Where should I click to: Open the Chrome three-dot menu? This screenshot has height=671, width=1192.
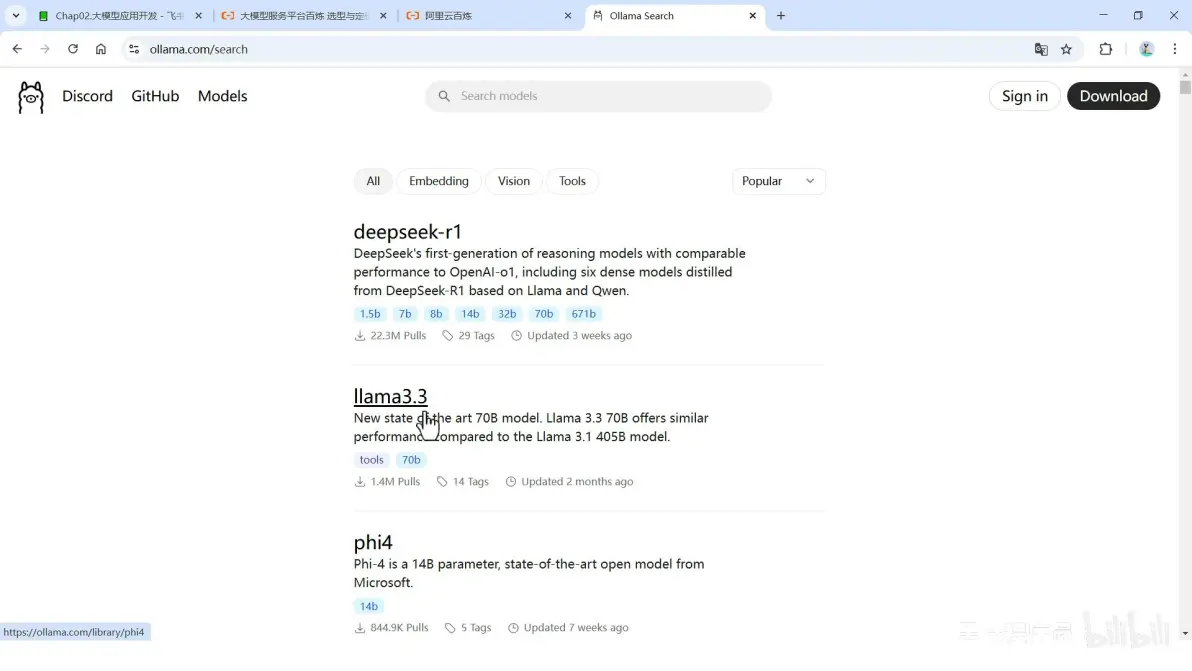click(x=1174, y=49)
